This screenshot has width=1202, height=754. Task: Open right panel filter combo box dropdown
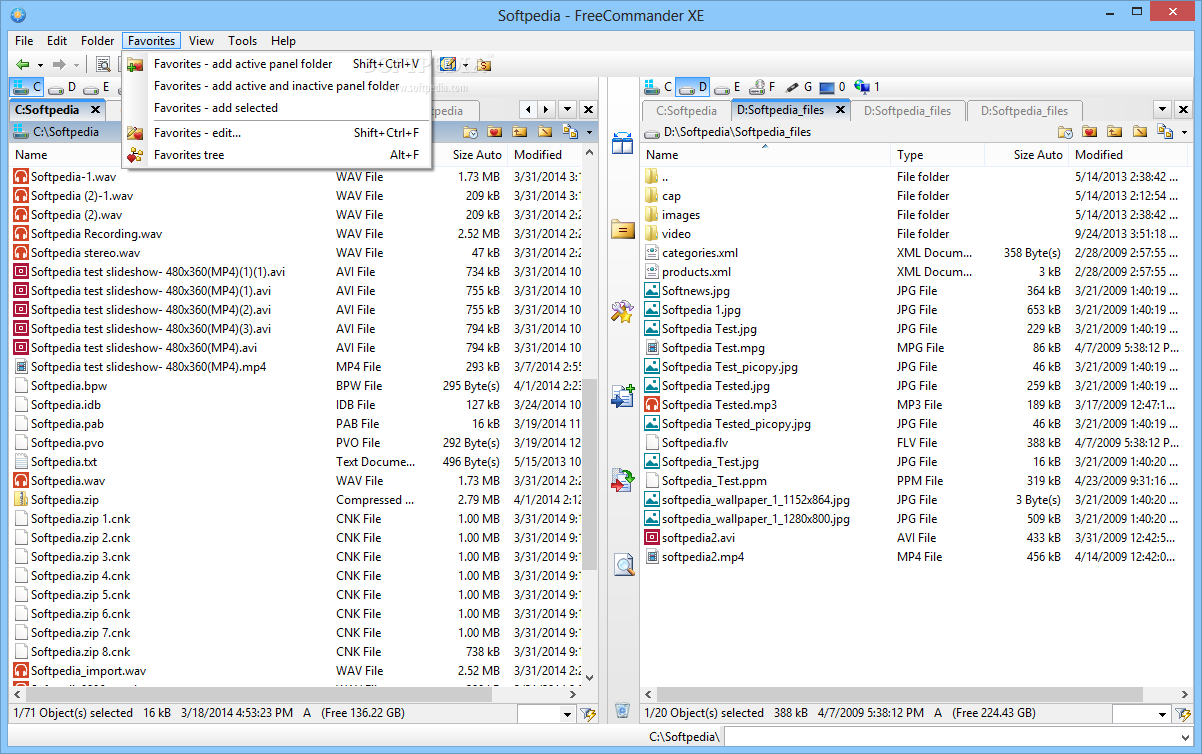[1163, 714]
